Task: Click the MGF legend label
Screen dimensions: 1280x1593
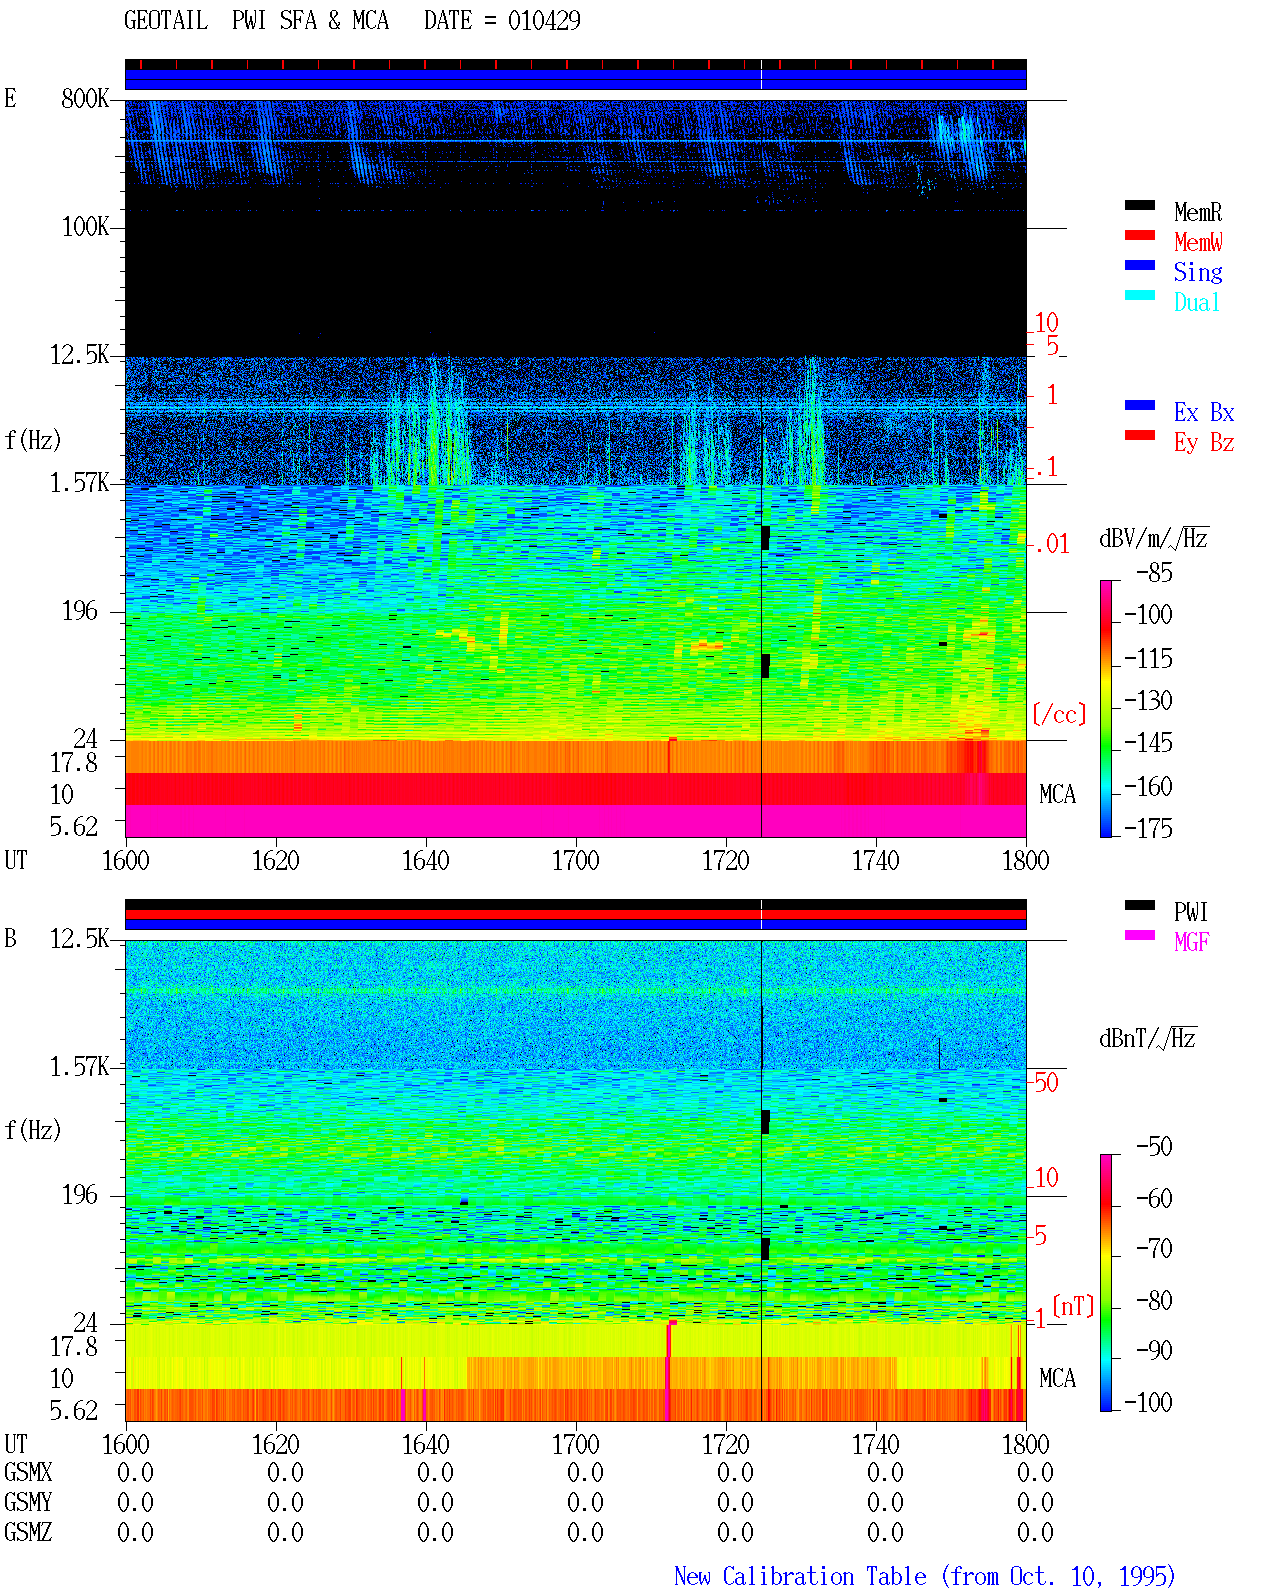Action: pyautogui.click(x=1192, y=941)
